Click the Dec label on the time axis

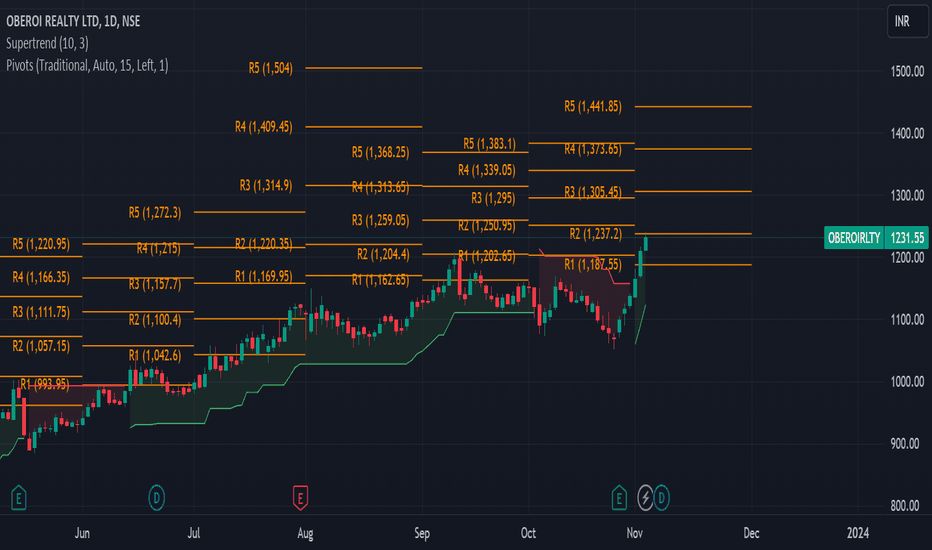pos(751,533)
